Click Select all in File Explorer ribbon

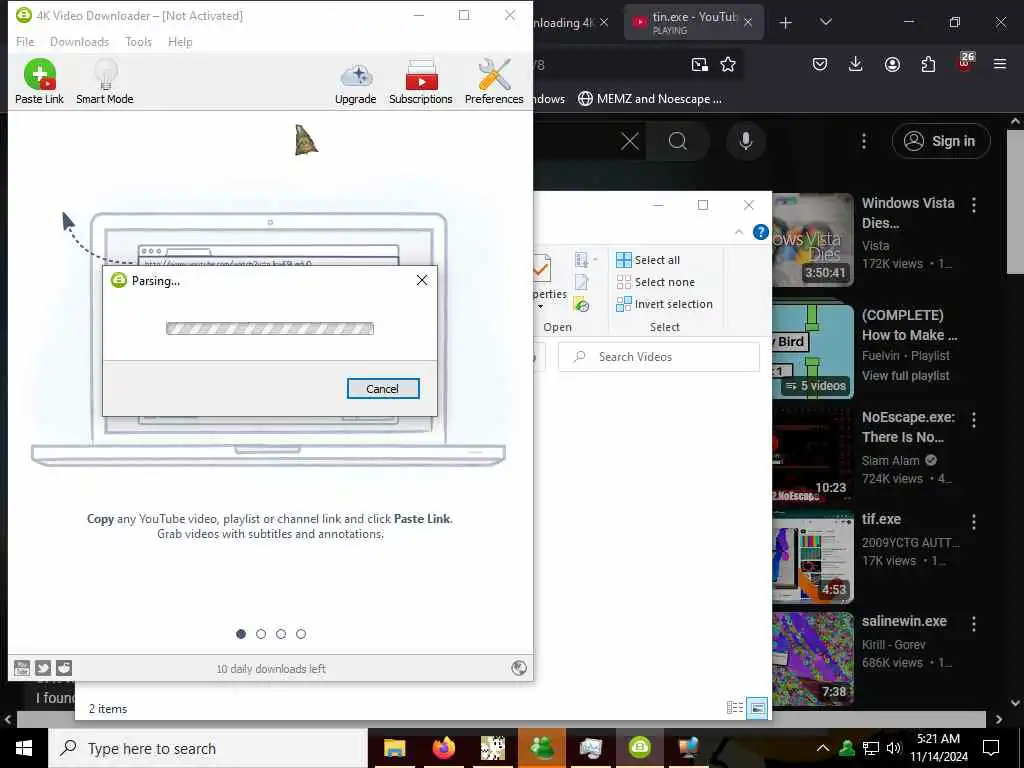[648, 260]
